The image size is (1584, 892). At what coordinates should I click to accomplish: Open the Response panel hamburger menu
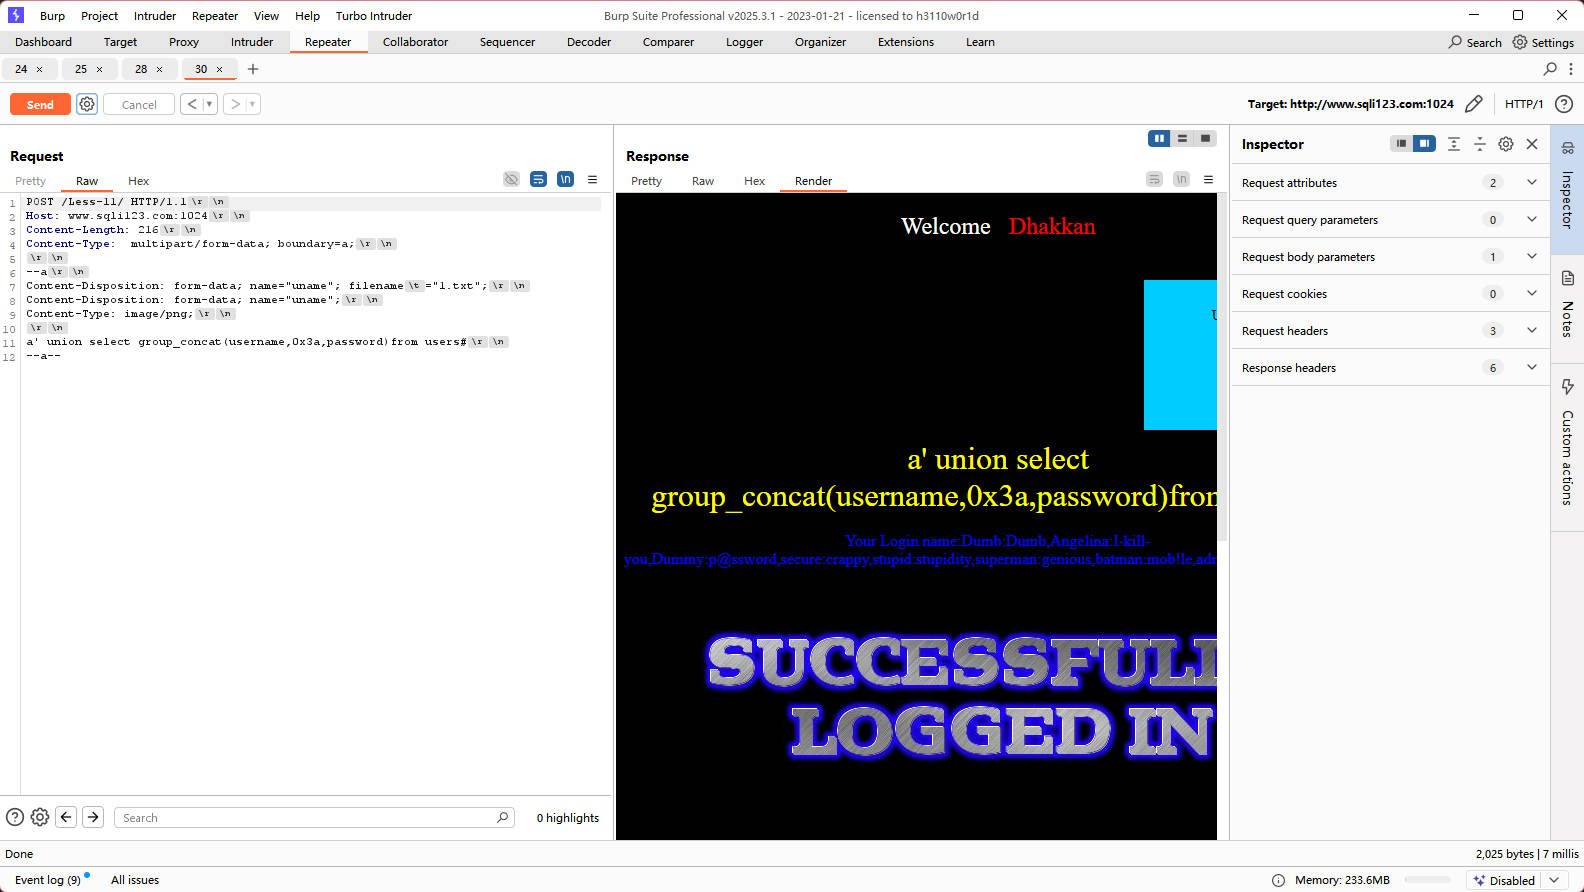tap(1208, 179)
